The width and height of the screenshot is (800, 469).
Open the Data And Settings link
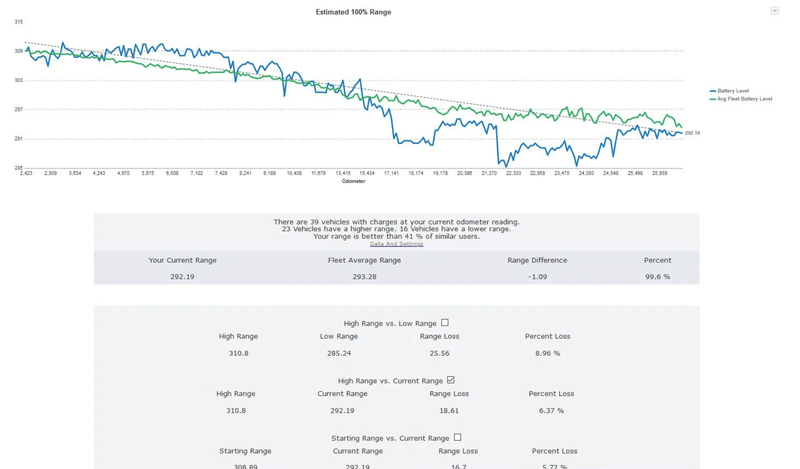click(396, 244)
